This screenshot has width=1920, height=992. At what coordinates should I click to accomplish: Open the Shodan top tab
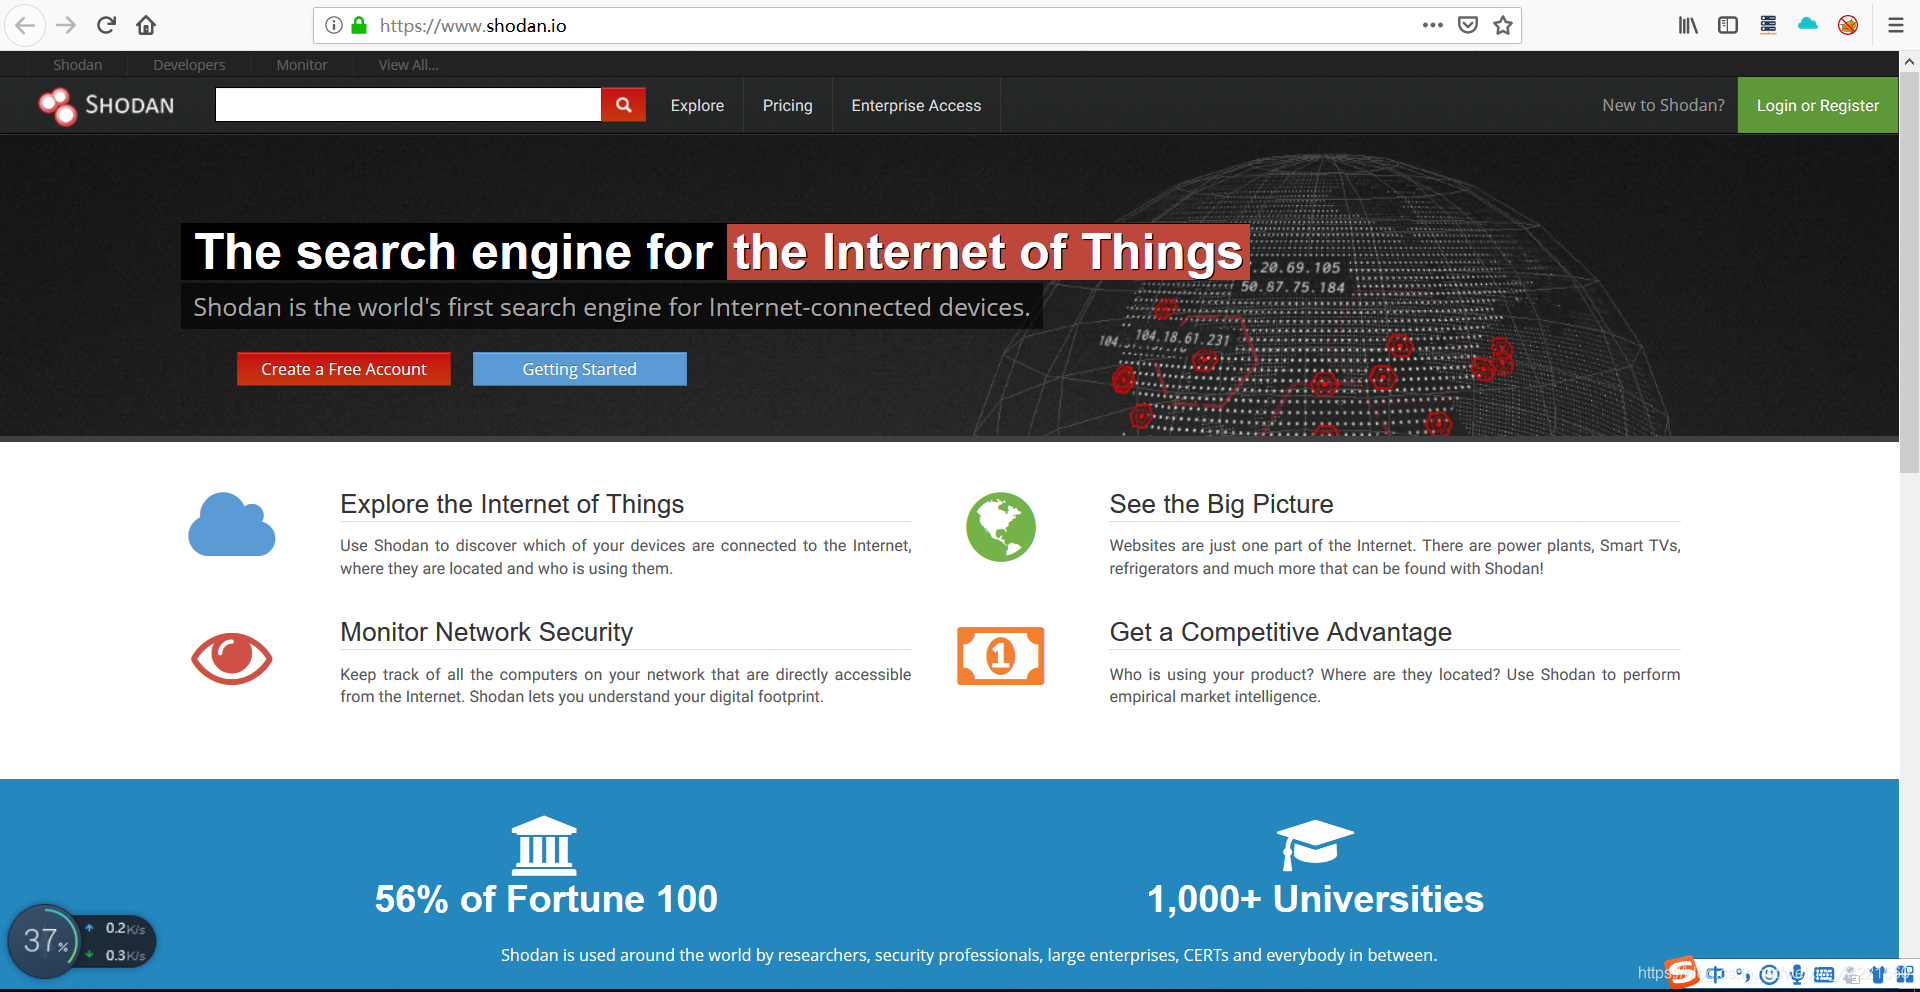point(78,65)
